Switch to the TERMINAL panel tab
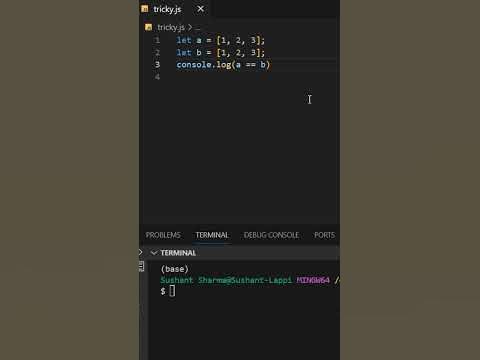The height and width of the screenshot is (360, 480). coord(212,235)
